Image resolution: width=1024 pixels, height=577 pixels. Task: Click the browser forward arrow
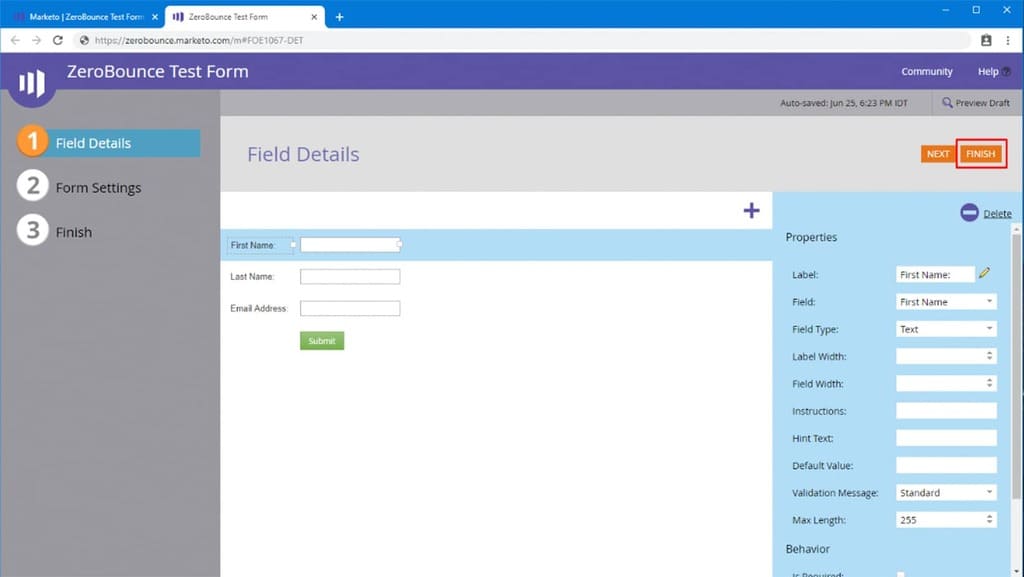[x=37, y=40]
